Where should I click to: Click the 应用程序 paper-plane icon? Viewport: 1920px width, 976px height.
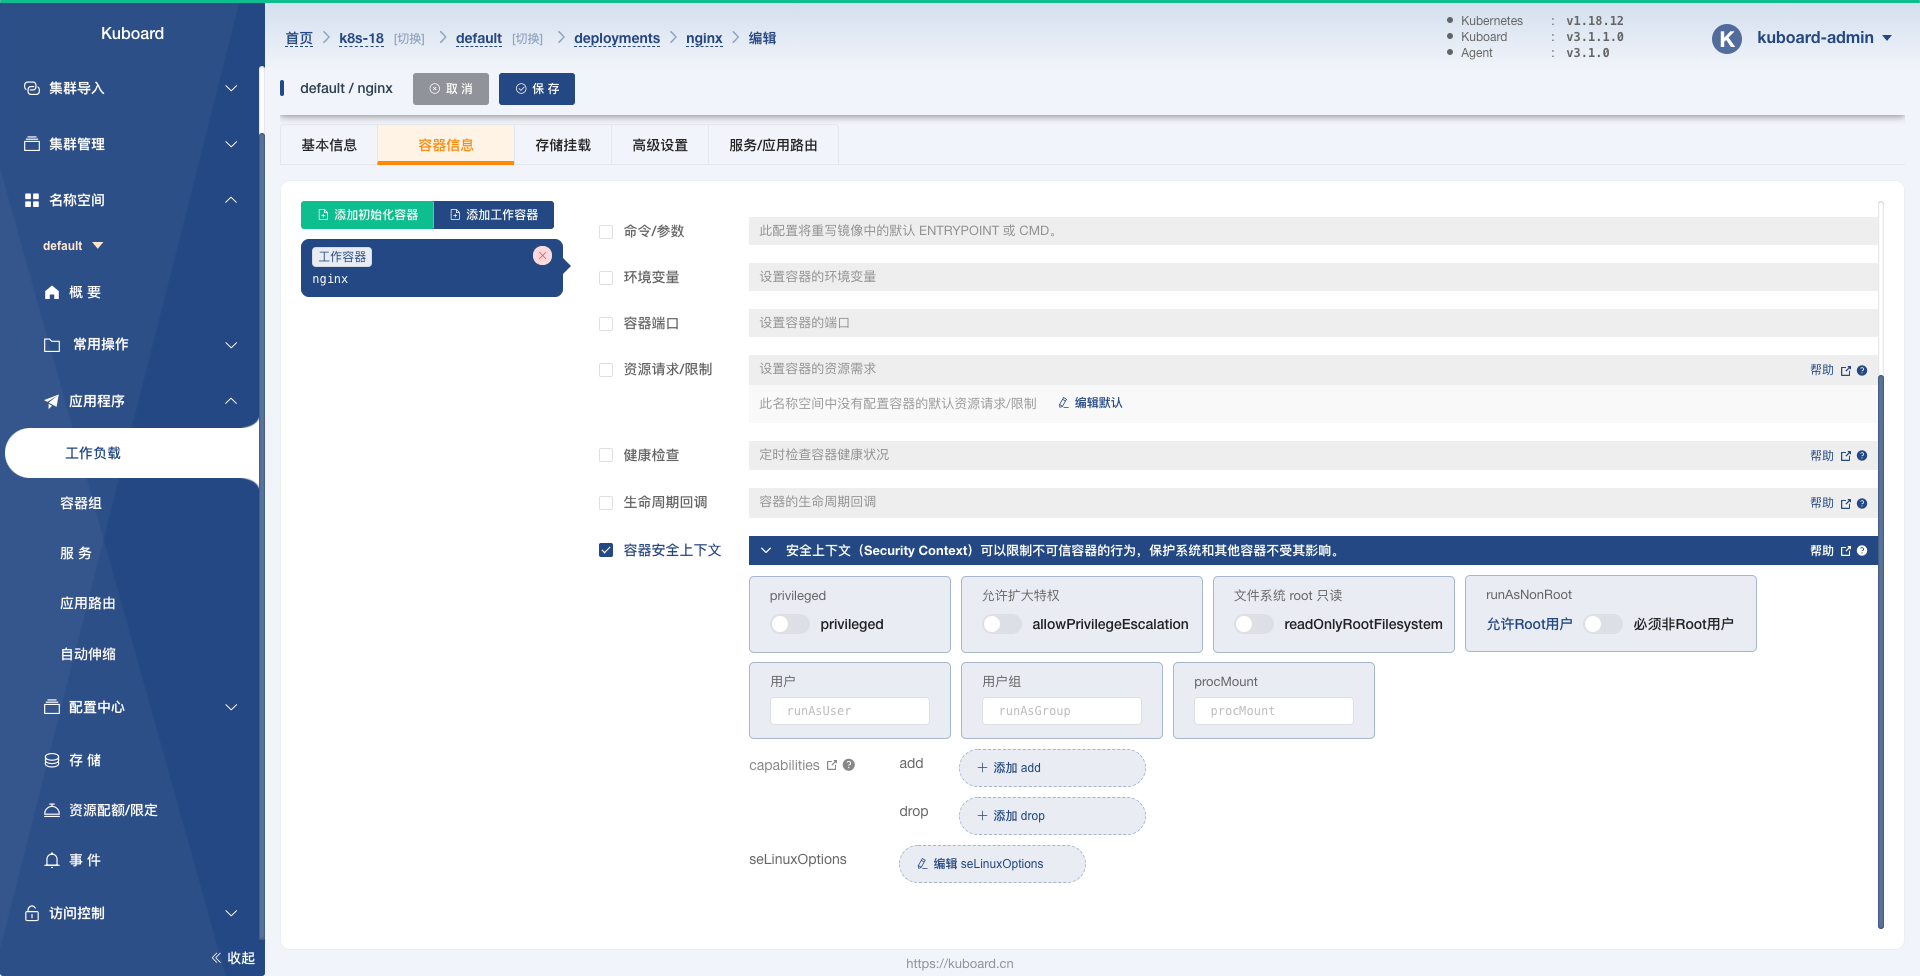(x=52, y=401)
